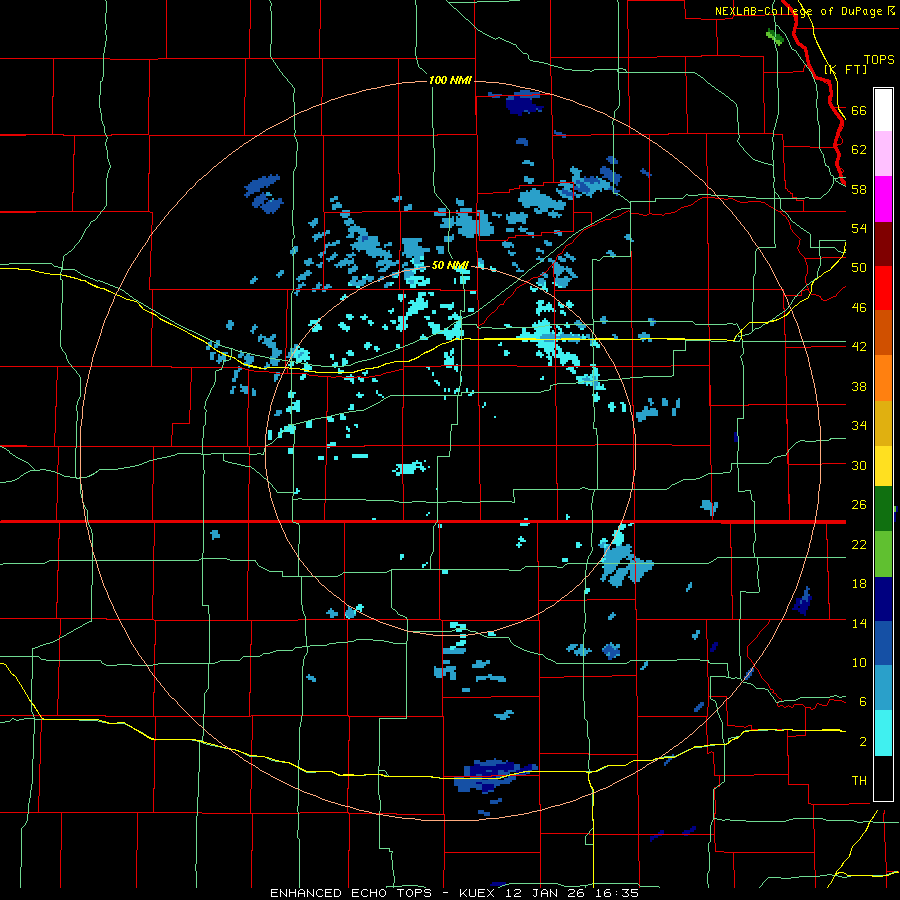Click the legend value "42"
Screen dimensions: 900x900
[859, 347]
